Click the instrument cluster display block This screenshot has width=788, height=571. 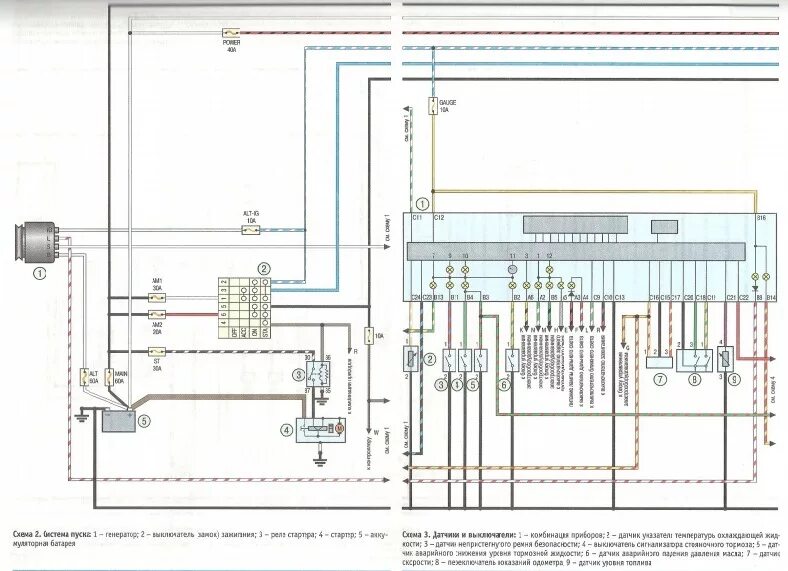tap(575, 225)
